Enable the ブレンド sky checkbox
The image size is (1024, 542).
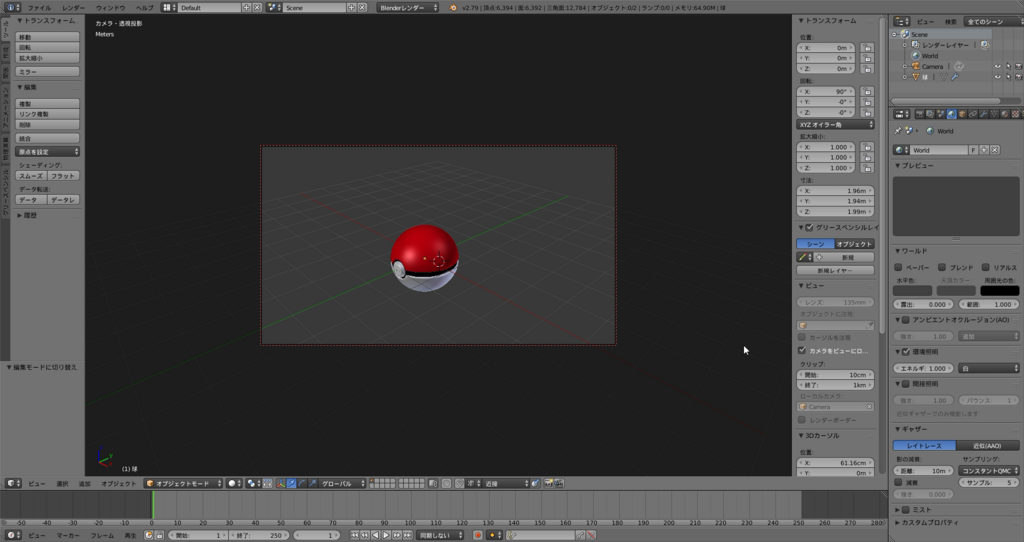tap(942, 267)
